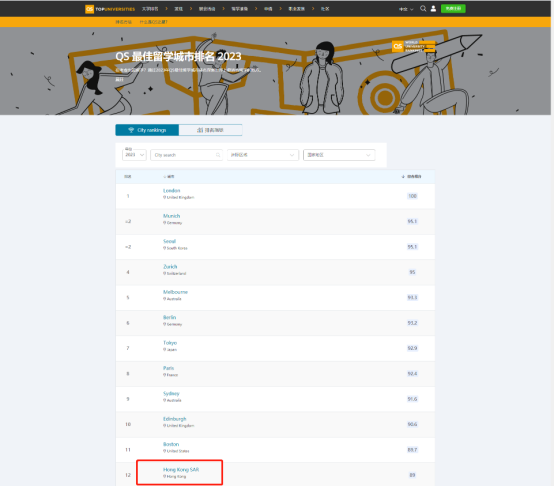The width and height of the screenshot is (554, 486).
Task: Switch to the rankings indicators tab
Action: (x=210, y=130)
